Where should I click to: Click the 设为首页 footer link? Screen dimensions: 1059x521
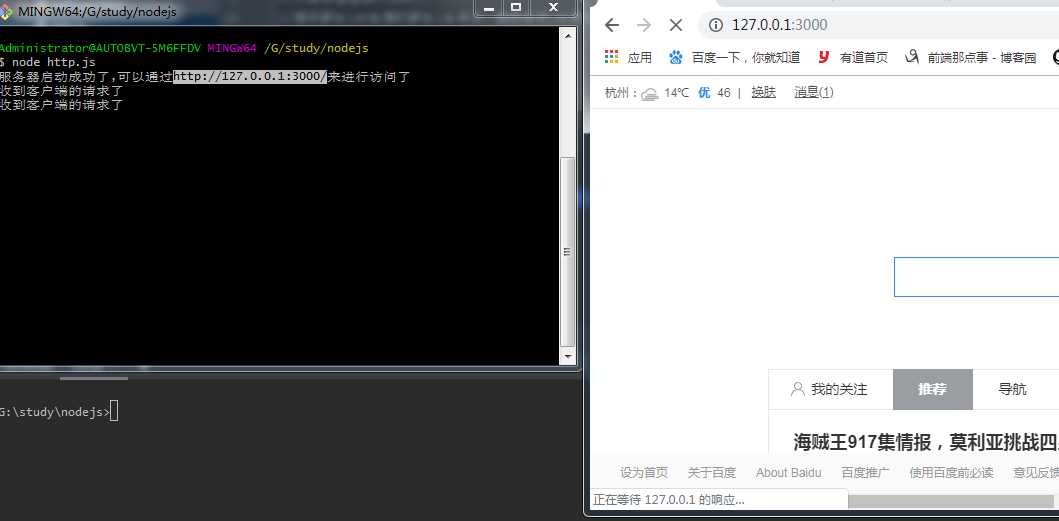click(x=644, y=472)
